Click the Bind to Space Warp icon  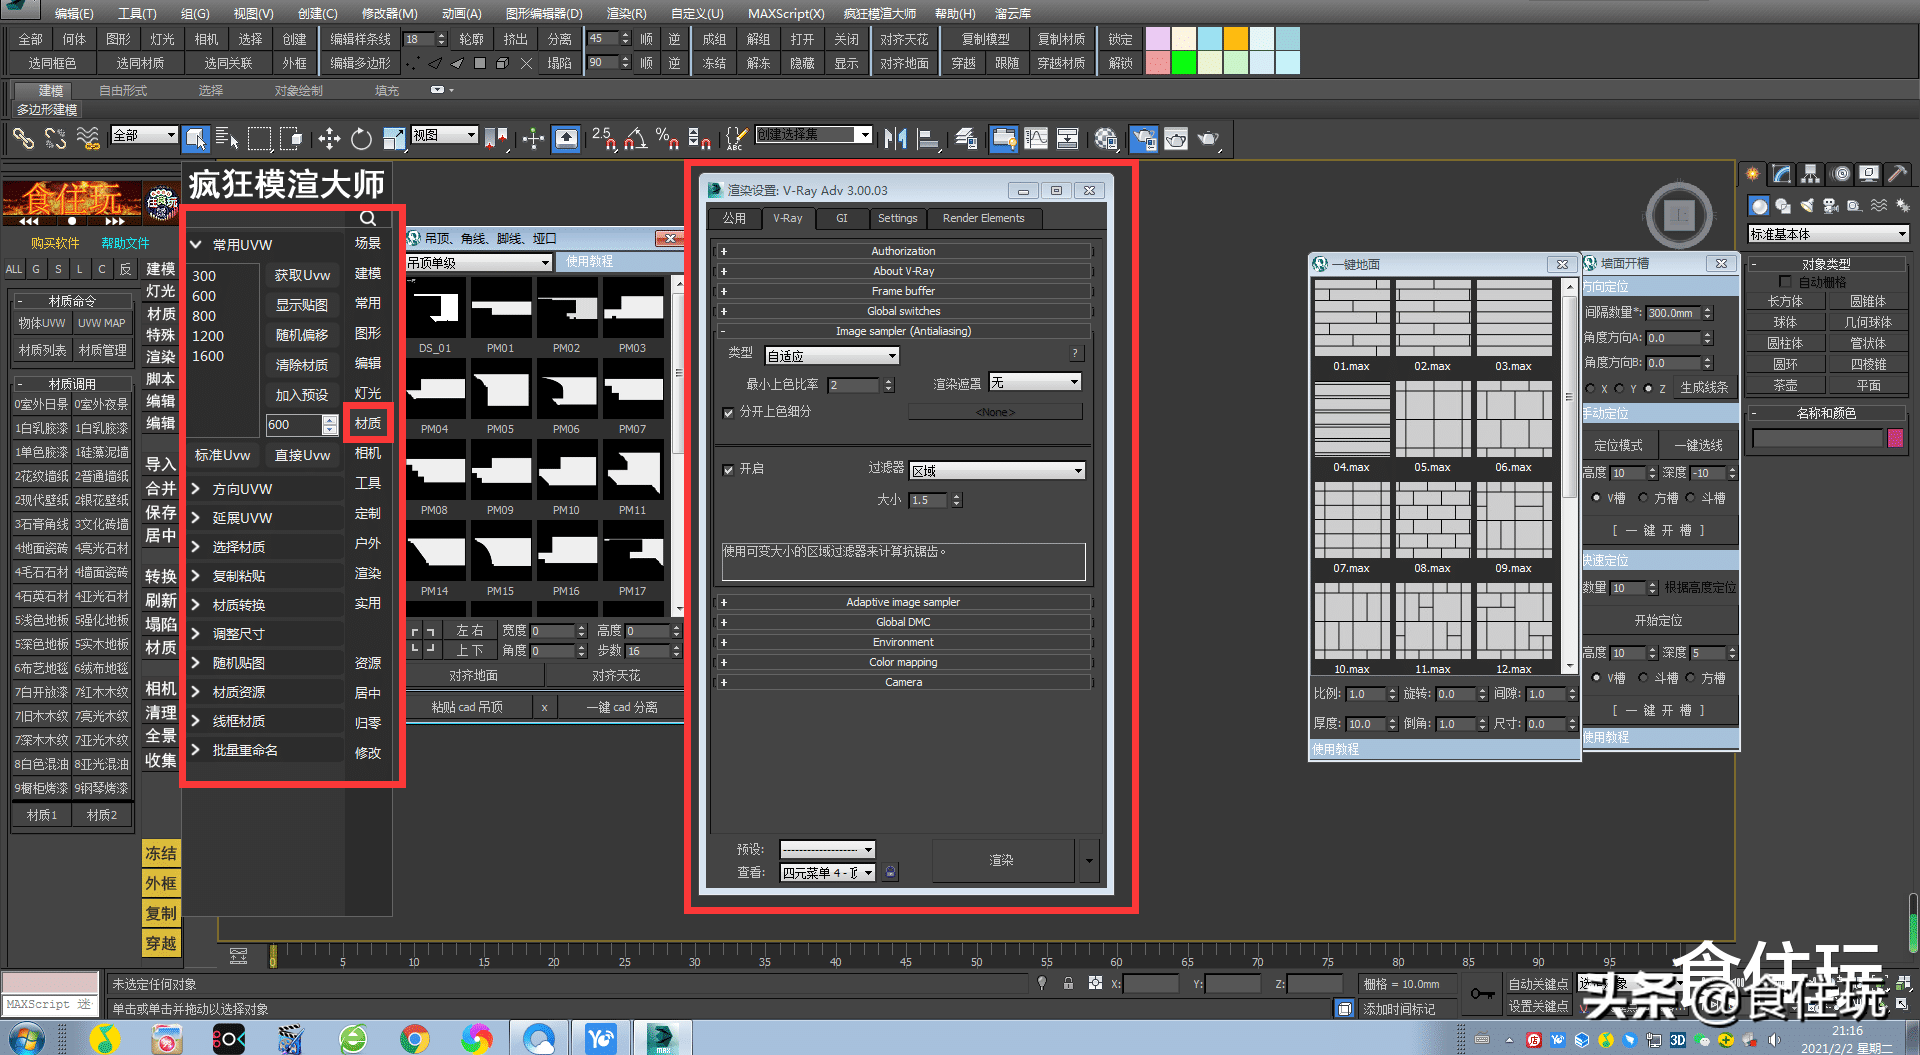[x=88, y=138]
